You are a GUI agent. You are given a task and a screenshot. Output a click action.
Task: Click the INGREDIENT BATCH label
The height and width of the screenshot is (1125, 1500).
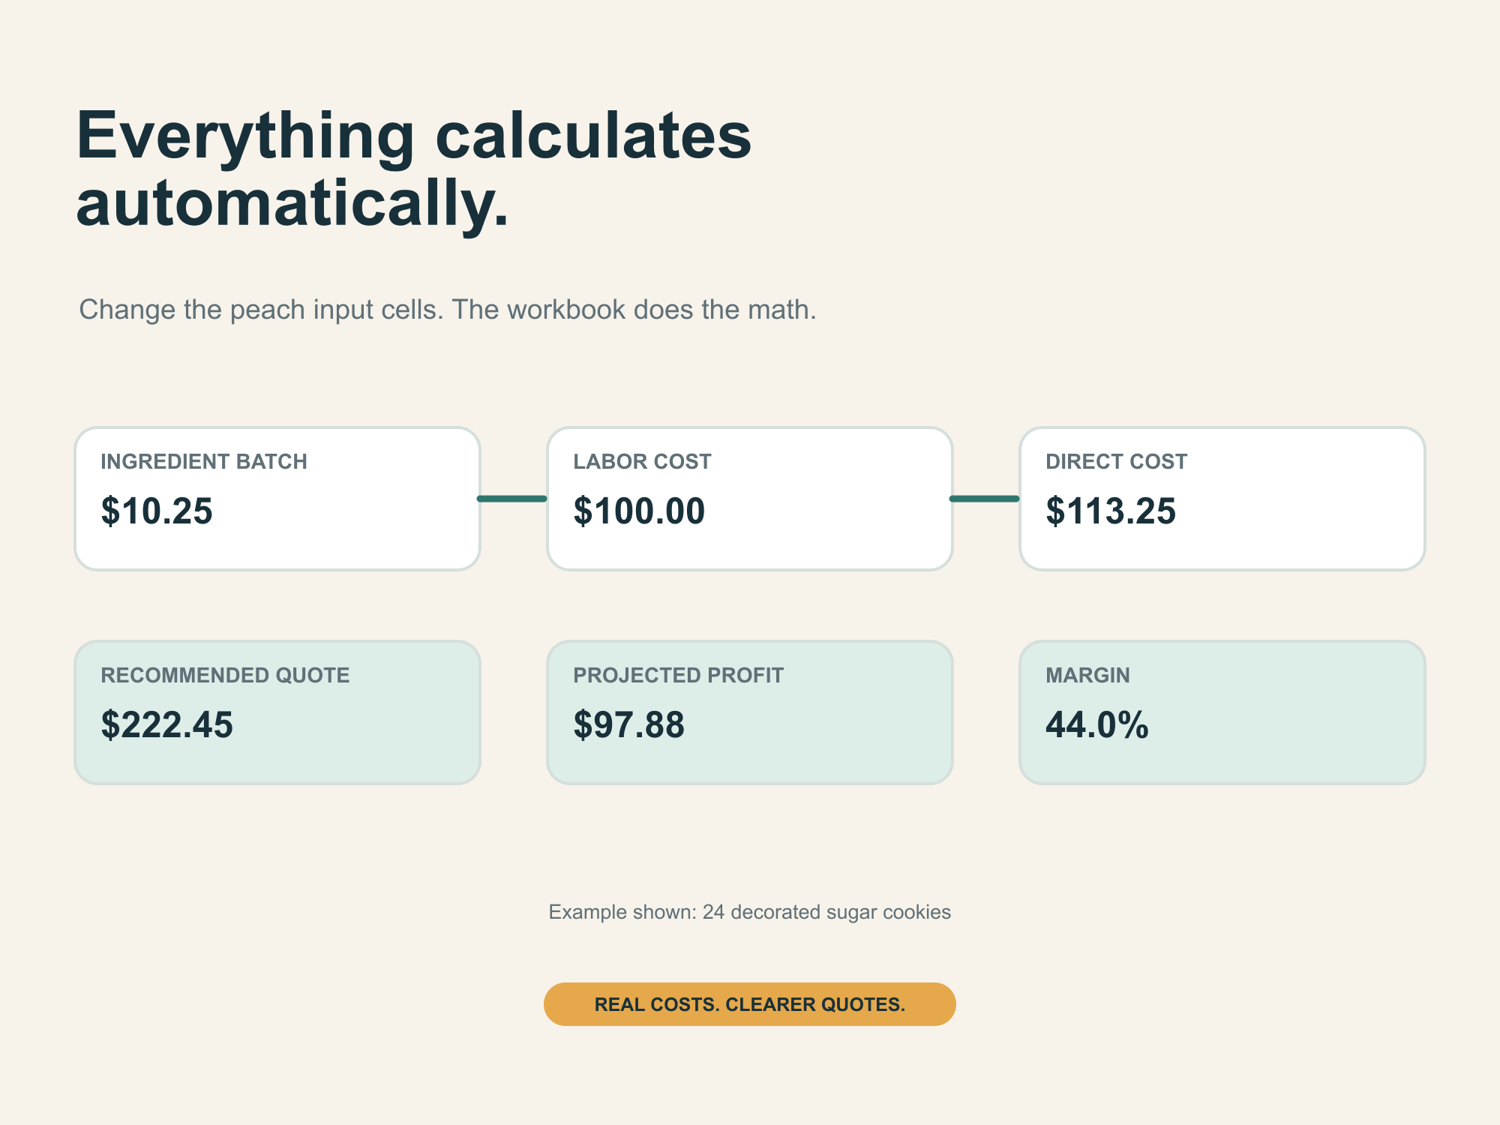(204, 462)
